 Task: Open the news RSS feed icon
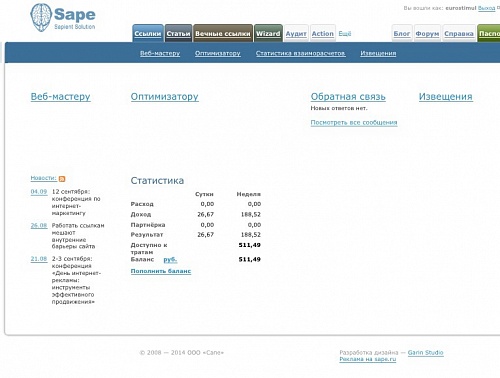pos(62,179)
